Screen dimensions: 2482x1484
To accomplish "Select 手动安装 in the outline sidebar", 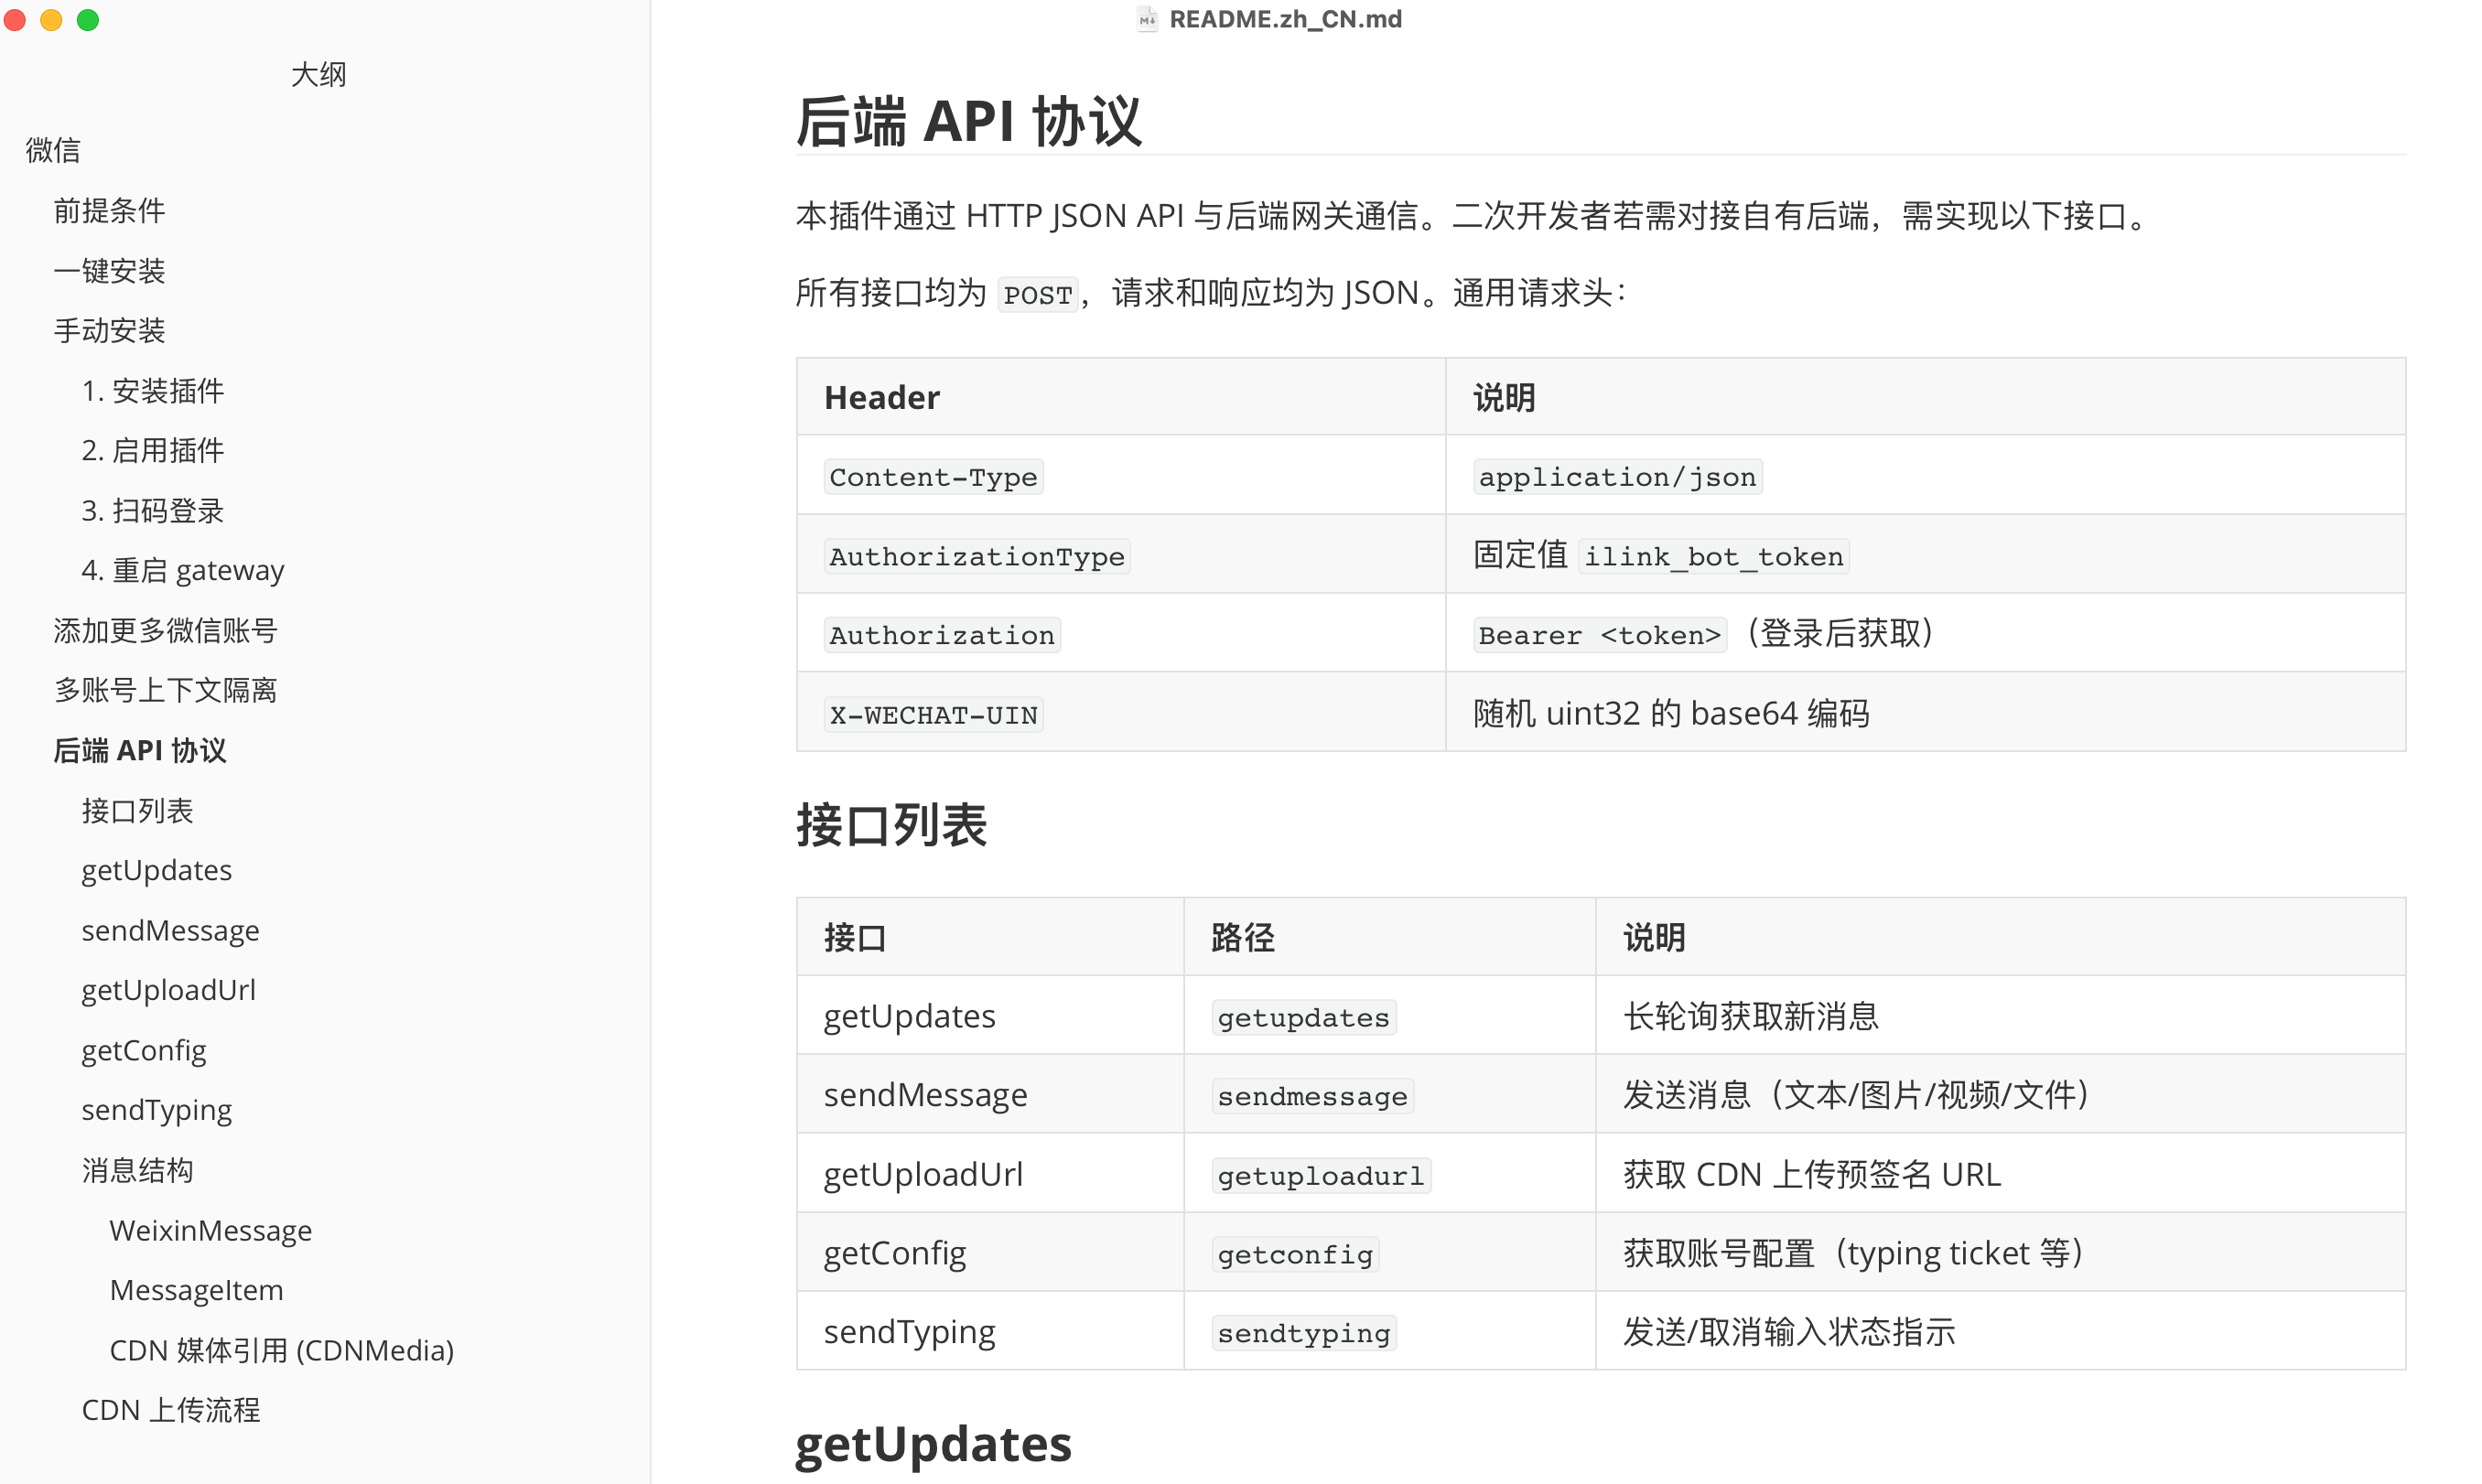I will 109,331.
